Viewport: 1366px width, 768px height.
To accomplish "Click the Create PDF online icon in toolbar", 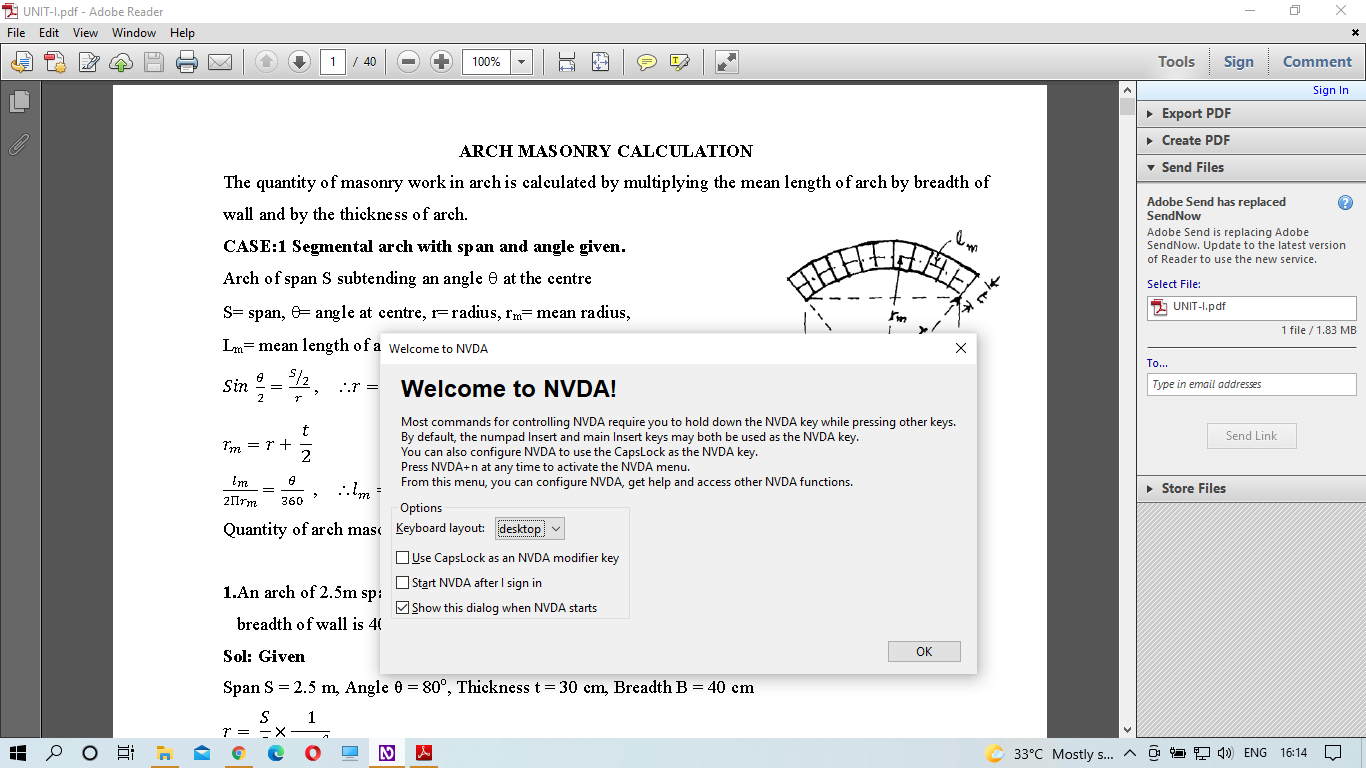I will [54, 62].
